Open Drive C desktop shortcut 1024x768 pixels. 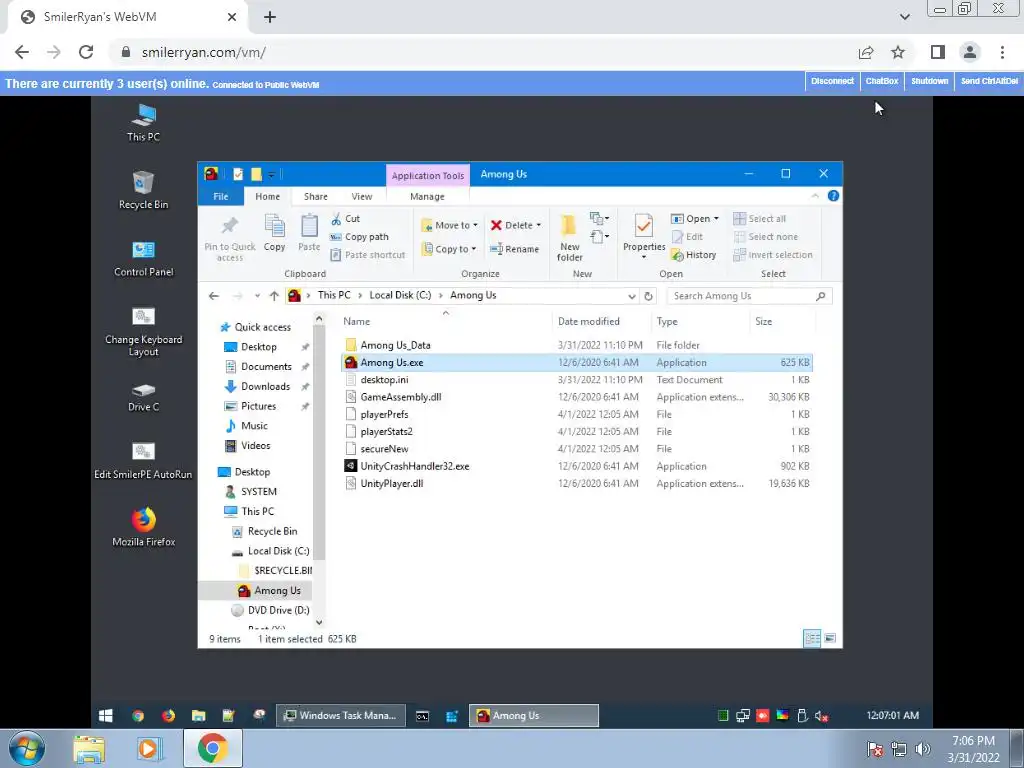click(x=143, y=396)
